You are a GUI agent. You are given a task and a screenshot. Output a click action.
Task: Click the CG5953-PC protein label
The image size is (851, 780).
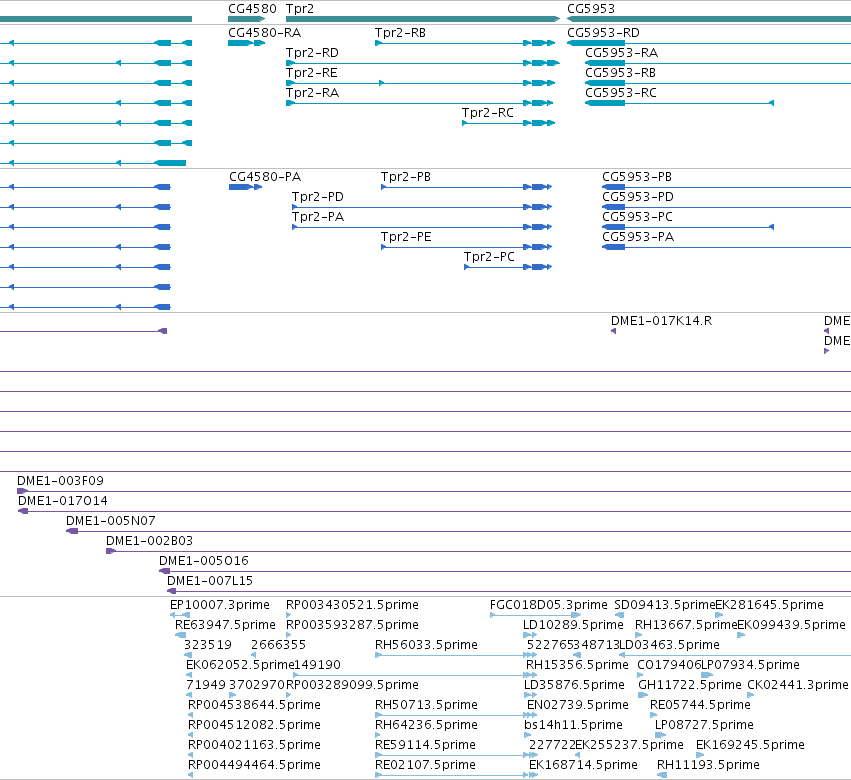click(x=637, y=217)
